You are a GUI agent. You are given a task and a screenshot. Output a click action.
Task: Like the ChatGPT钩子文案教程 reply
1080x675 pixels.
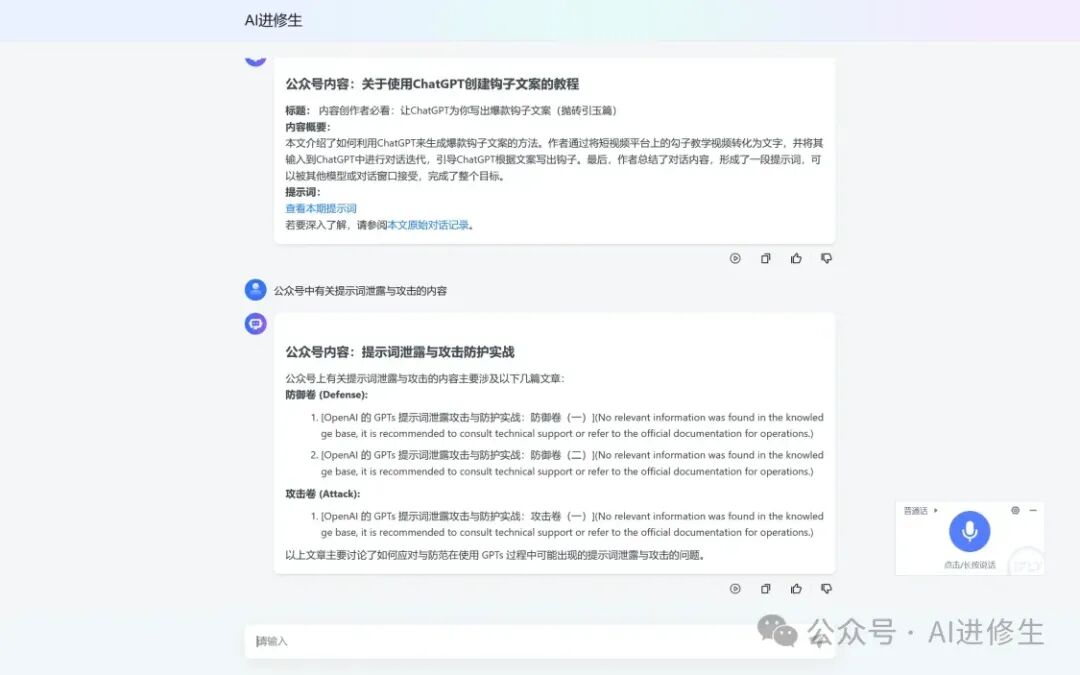tap(796, 258)
